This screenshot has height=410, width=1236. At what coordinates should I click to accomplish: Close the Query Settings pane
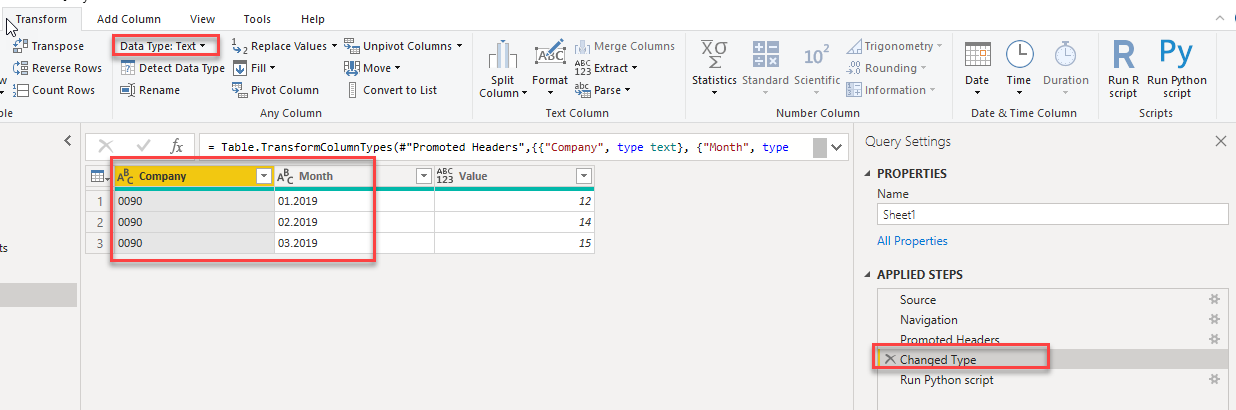tap(1220, 142)
